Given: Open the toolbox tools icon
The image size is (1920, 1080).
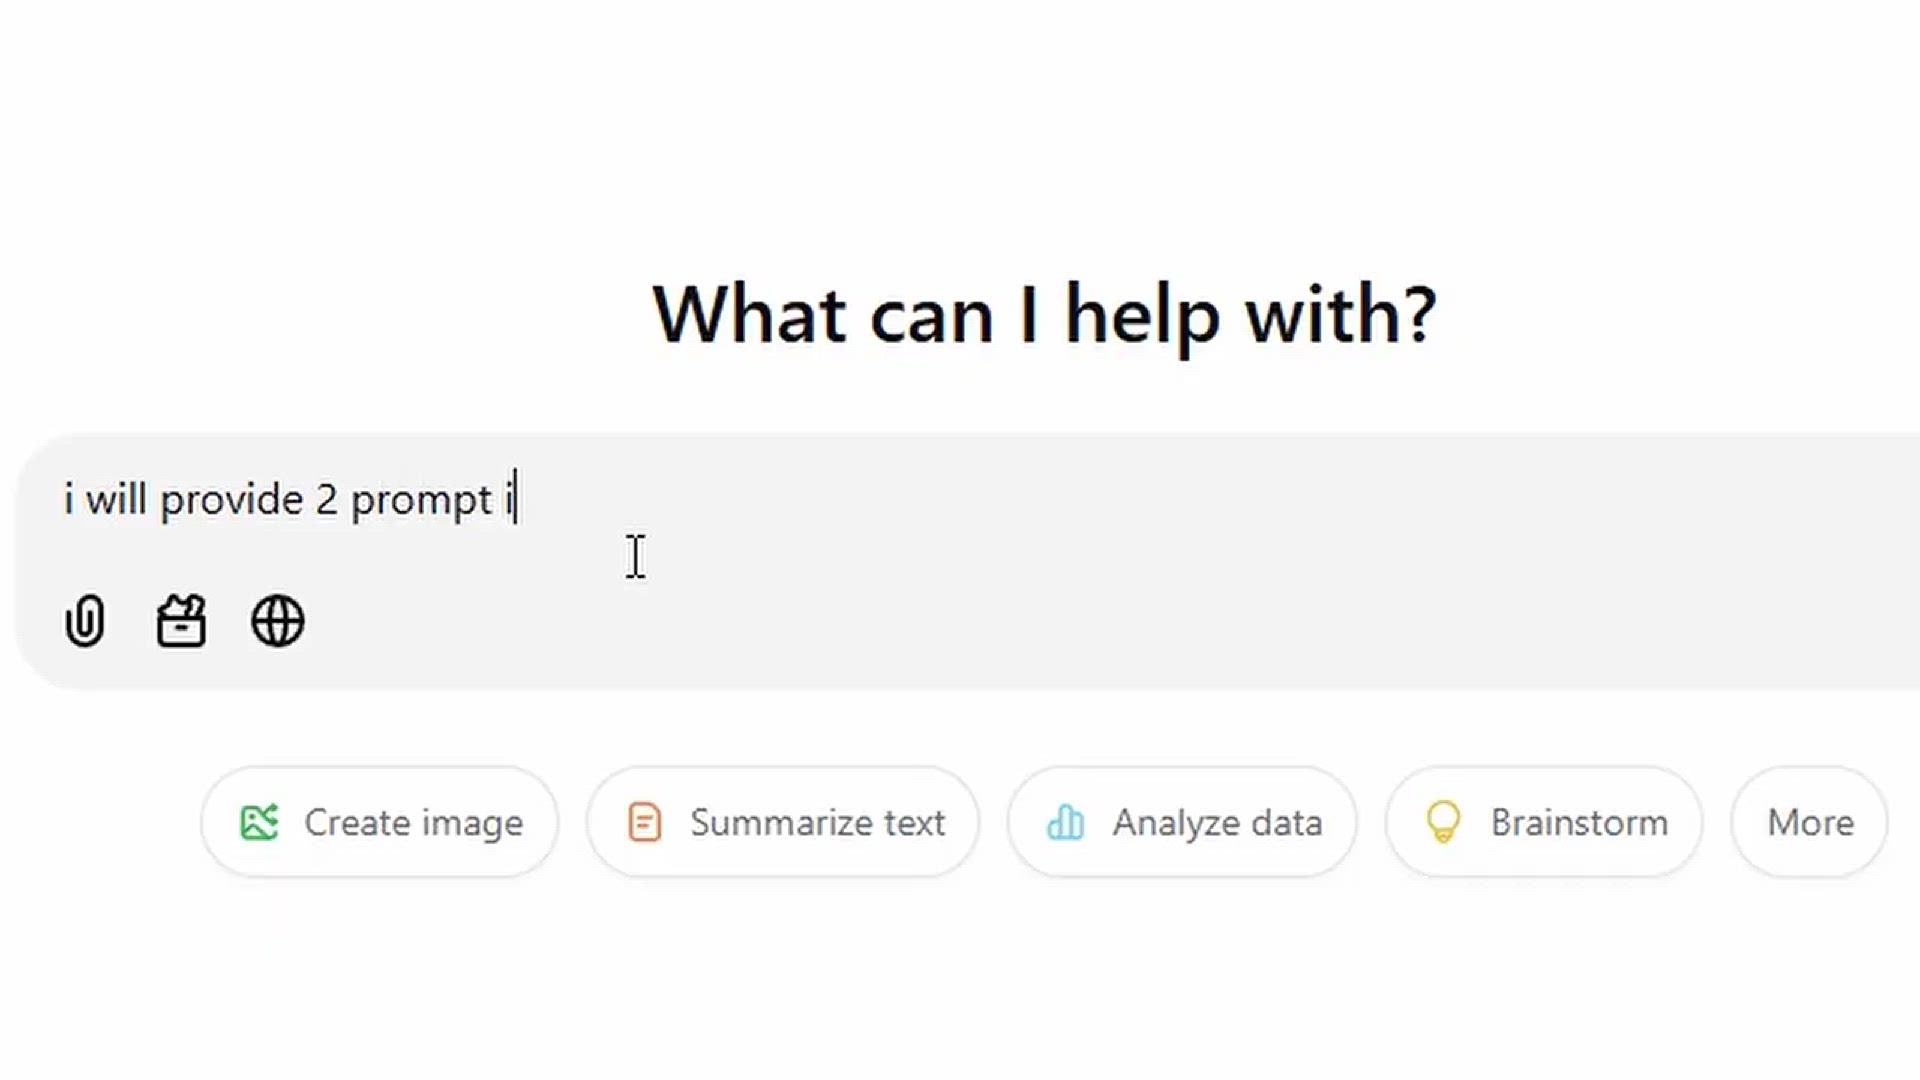Looking at the screenshot, I should pos(181,621).
